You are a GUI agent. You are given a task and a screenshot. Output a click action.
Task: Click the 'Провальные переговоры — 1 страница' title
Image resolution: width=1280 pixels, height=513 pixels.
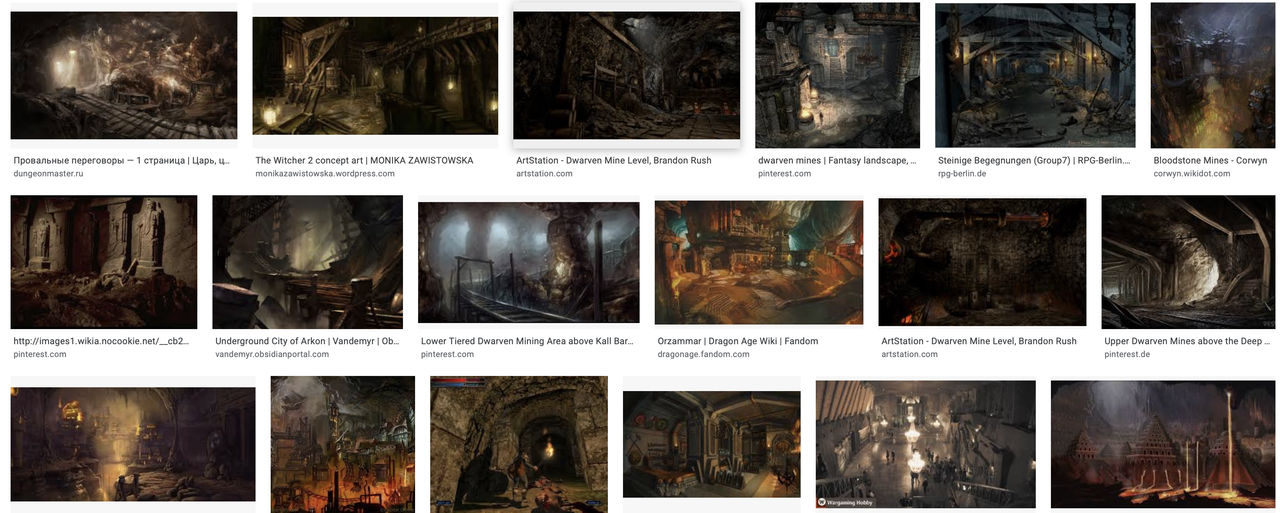tap(122, 160)
